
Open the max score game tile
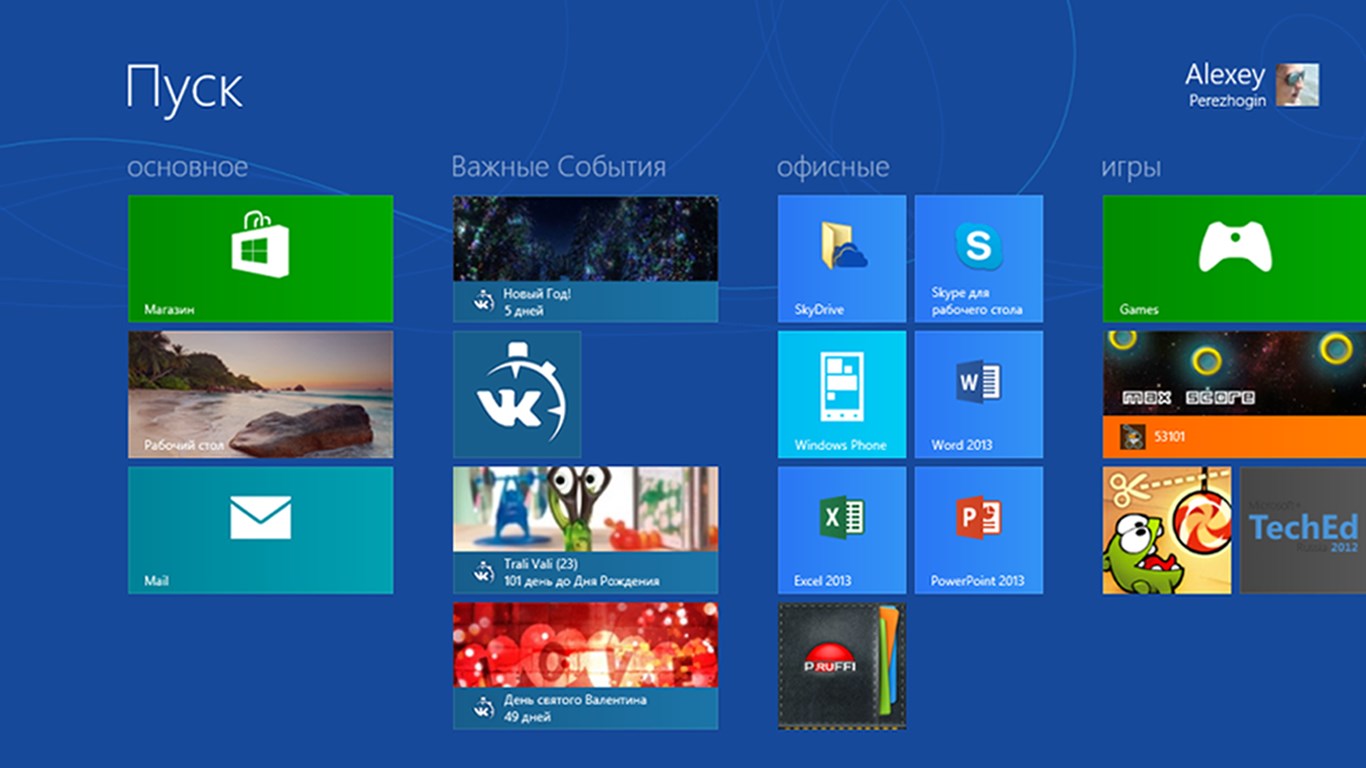[x=1234, y=394]
